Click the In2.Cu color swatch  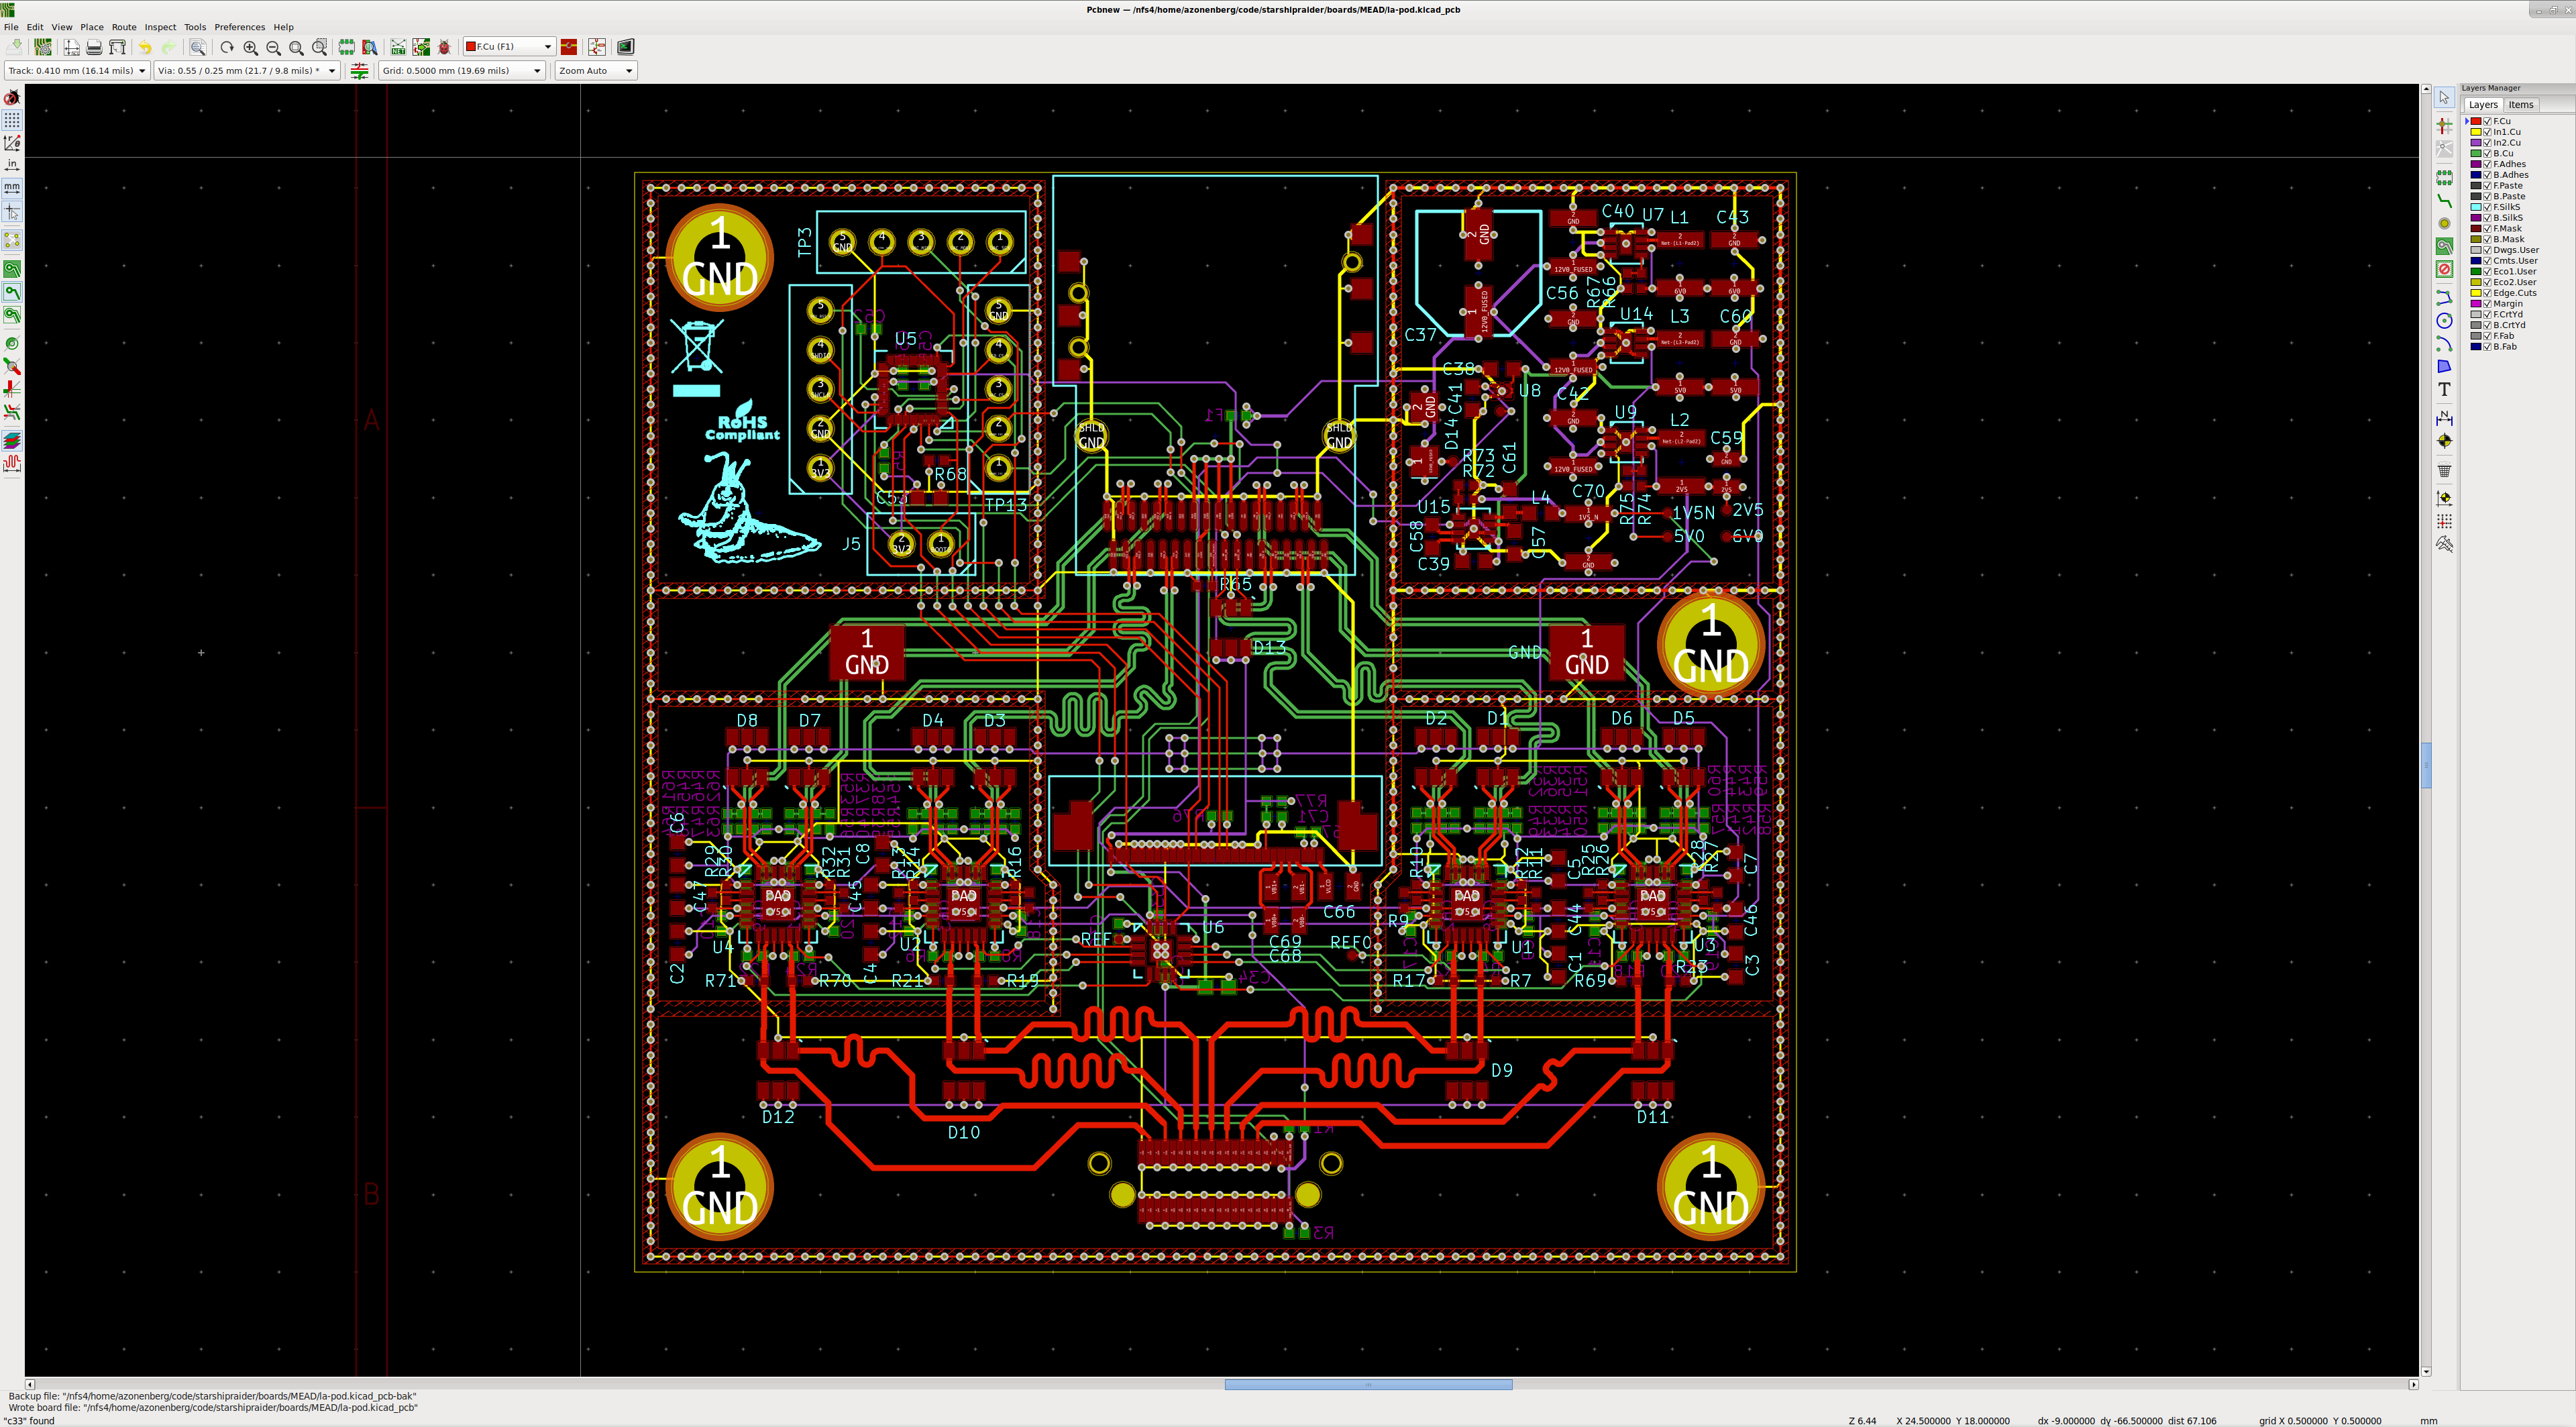(x=2476, y=143)
